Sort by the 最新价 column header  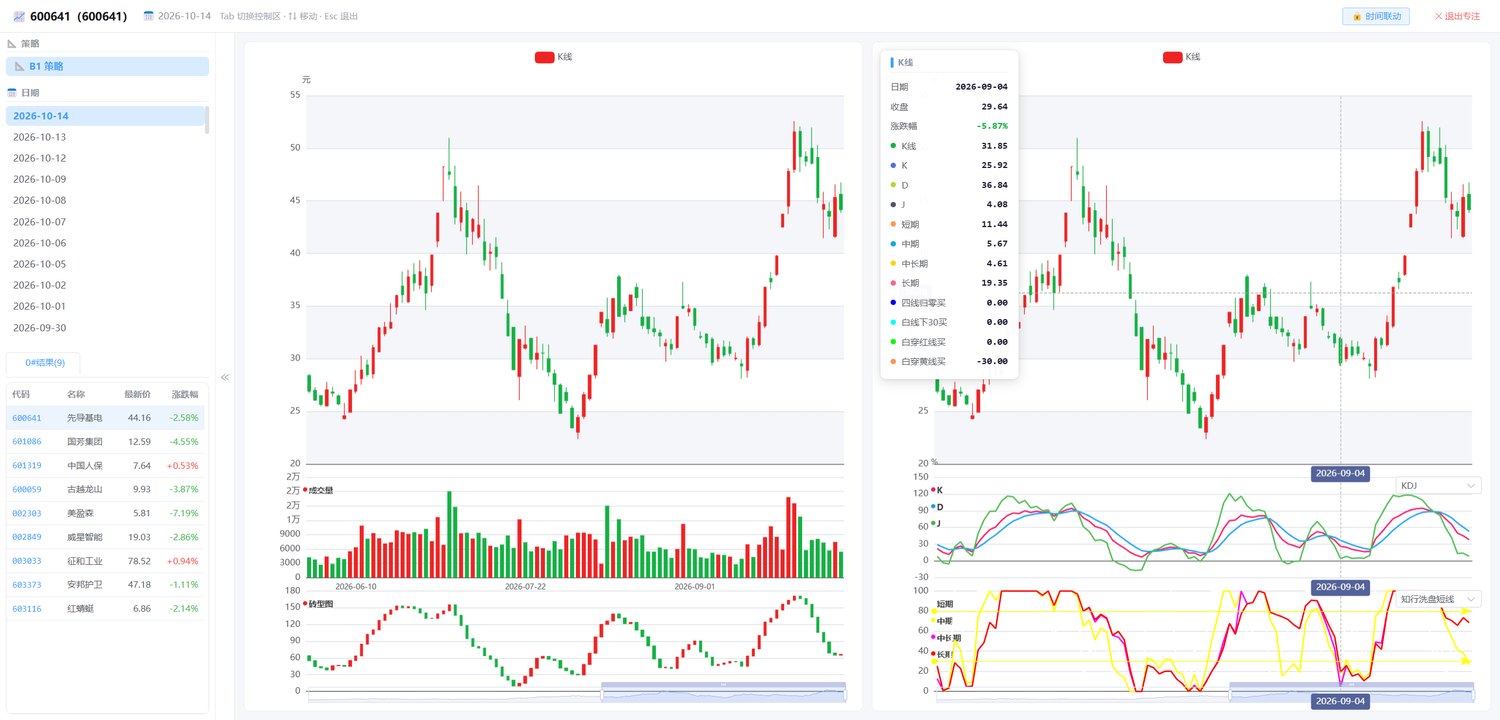[x=137, y=394]
